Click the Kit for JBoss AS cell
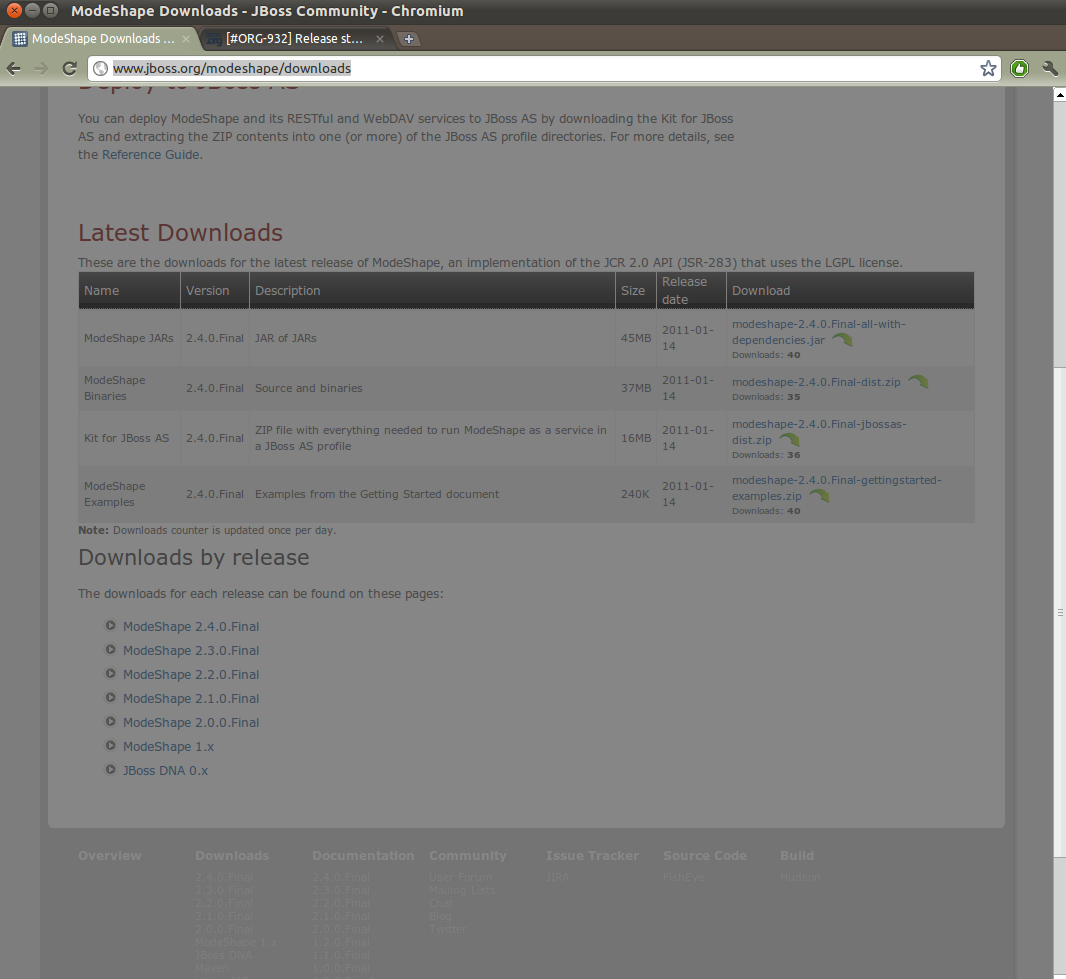The height and width of the screenshot is (979, 1066). coord(129,439)
